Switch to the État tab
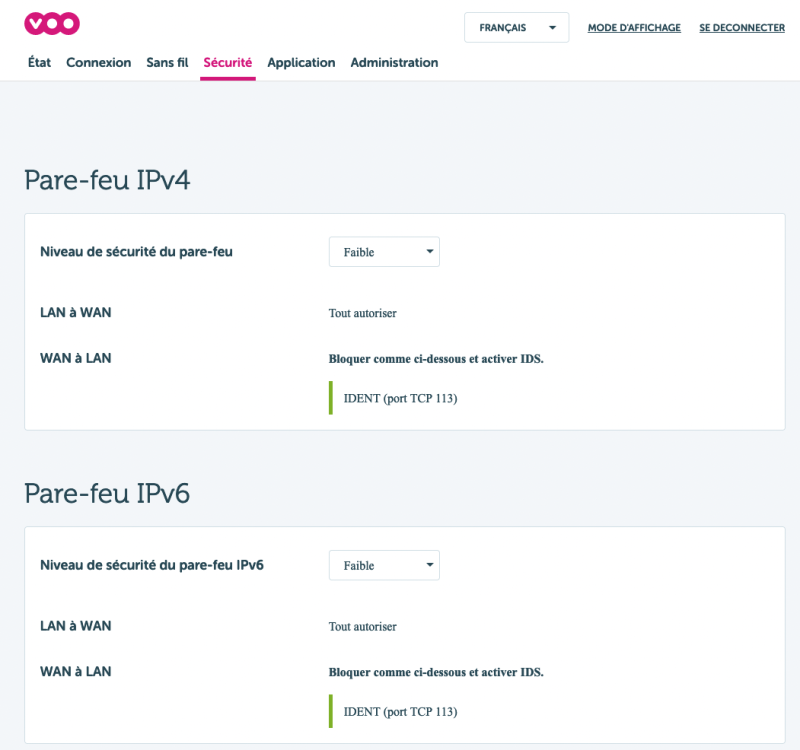This screenshot has height=750, width=800. [x=39, y=62]
